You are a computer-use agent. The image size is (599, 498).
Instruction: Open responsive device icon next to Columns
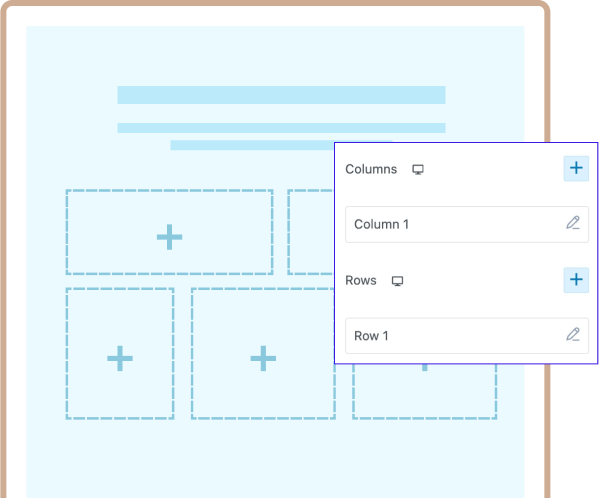coord(418,170)
